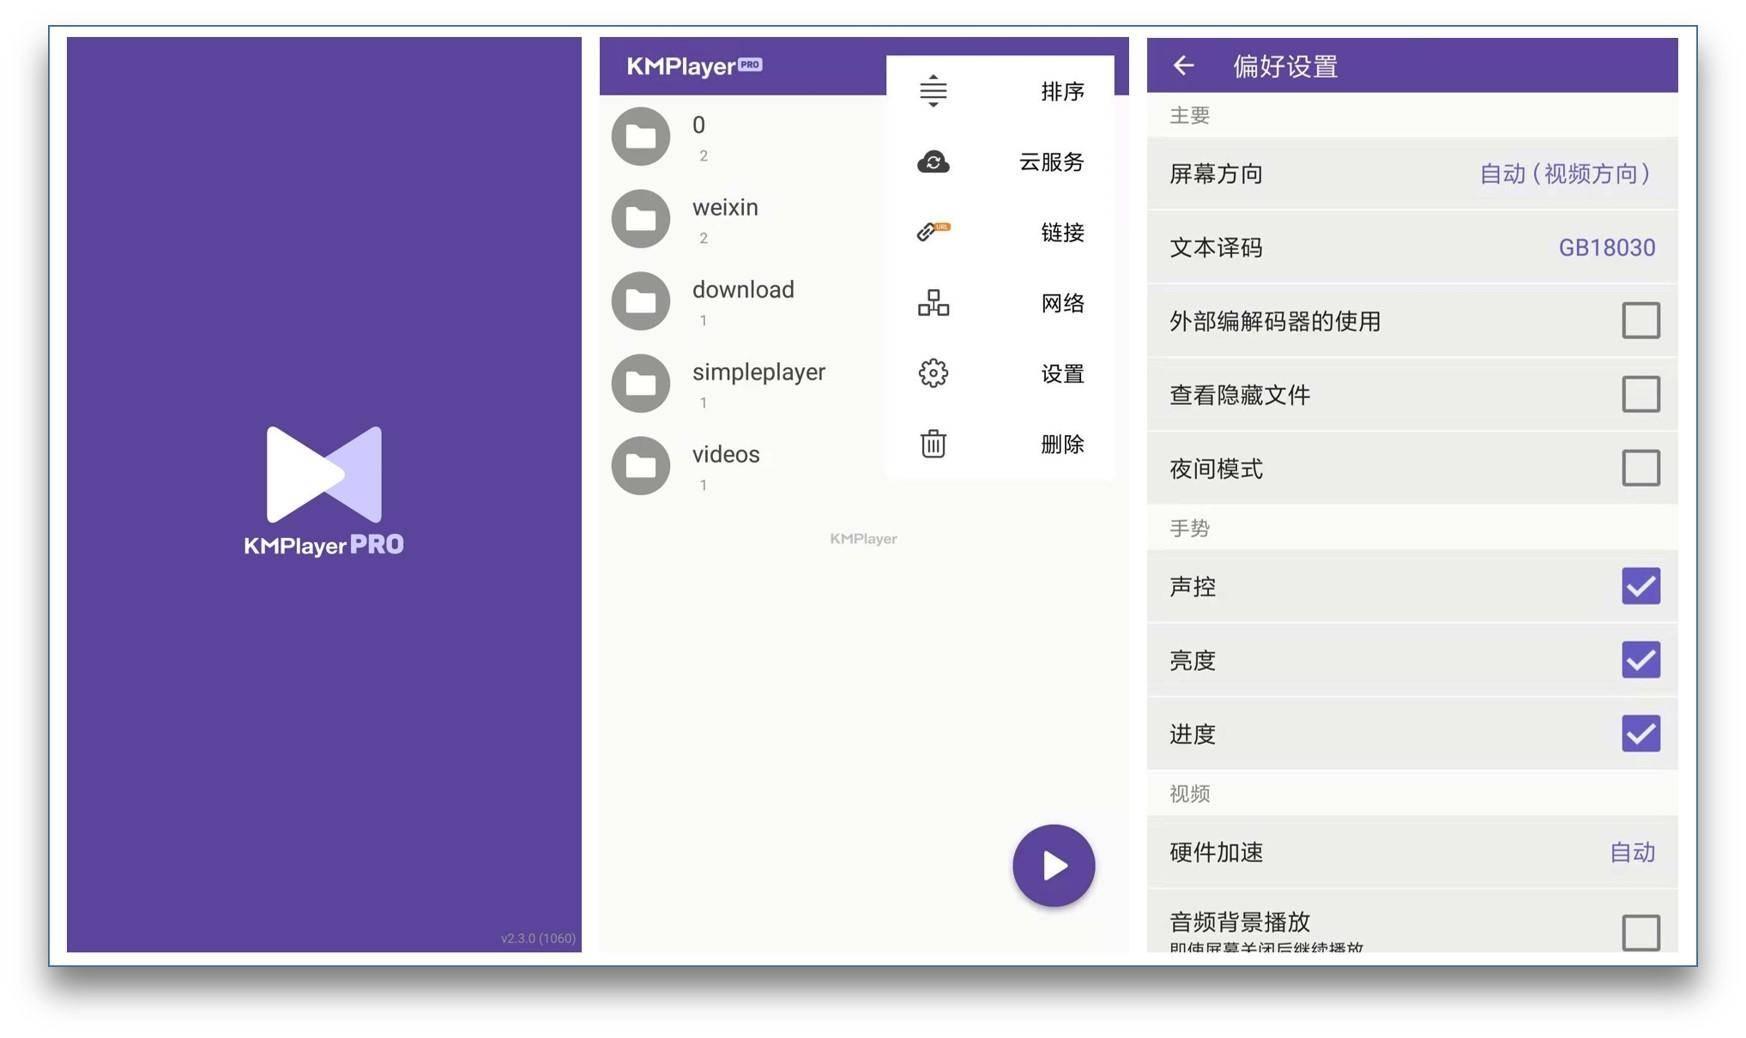The height and width of the screenshot is (1038, 1746).
Task: Click the trash delete icon
Action: [933, 444]
